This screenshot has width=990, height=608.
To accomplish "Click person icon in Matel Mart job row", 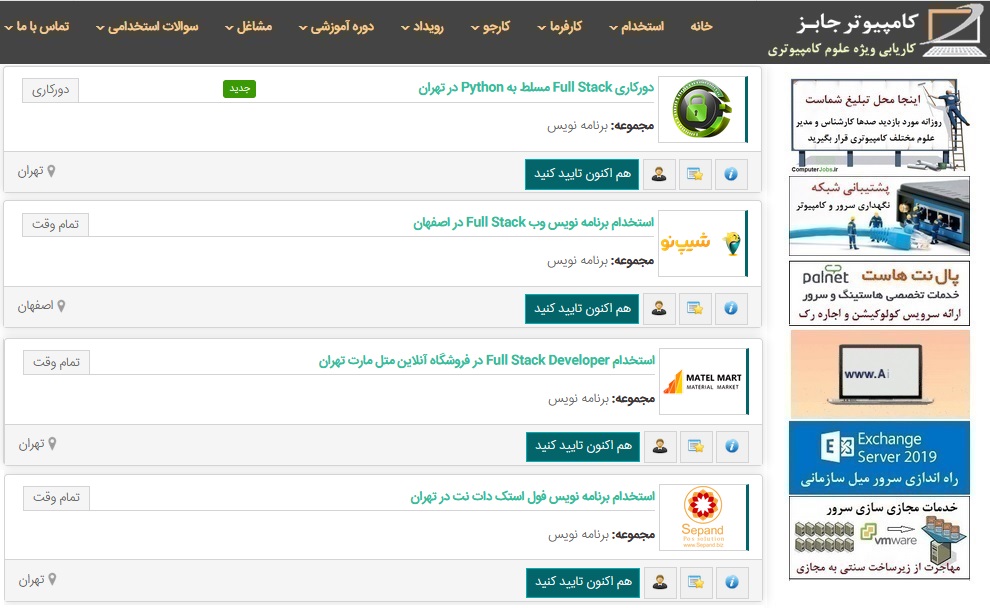I will [x=660, y=446].
